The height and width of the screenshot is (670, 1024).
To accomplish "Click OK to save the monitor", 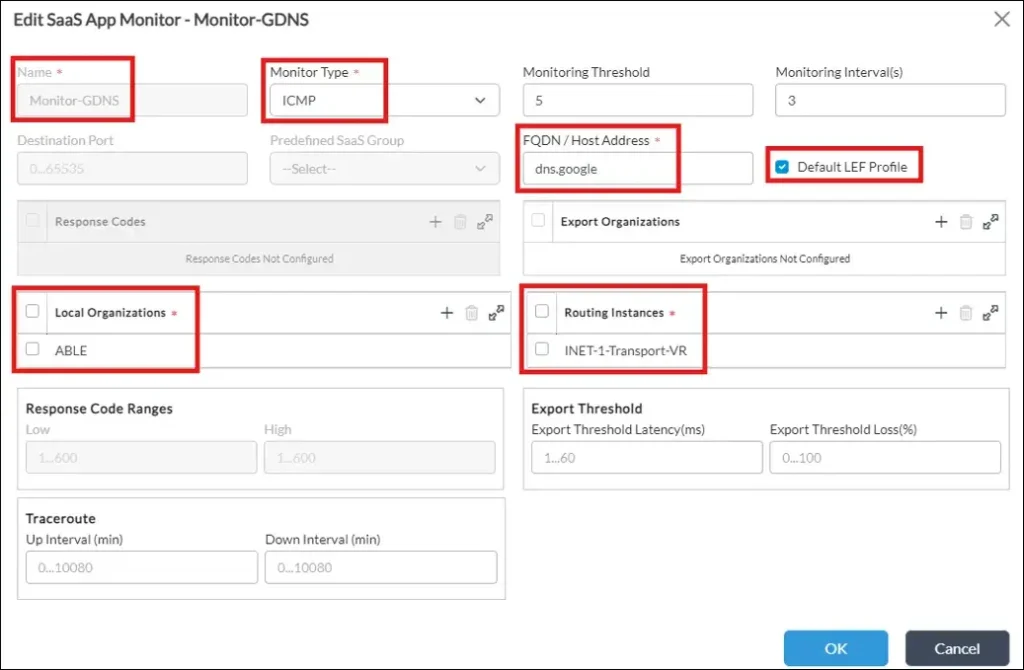I will pos(835,648).
